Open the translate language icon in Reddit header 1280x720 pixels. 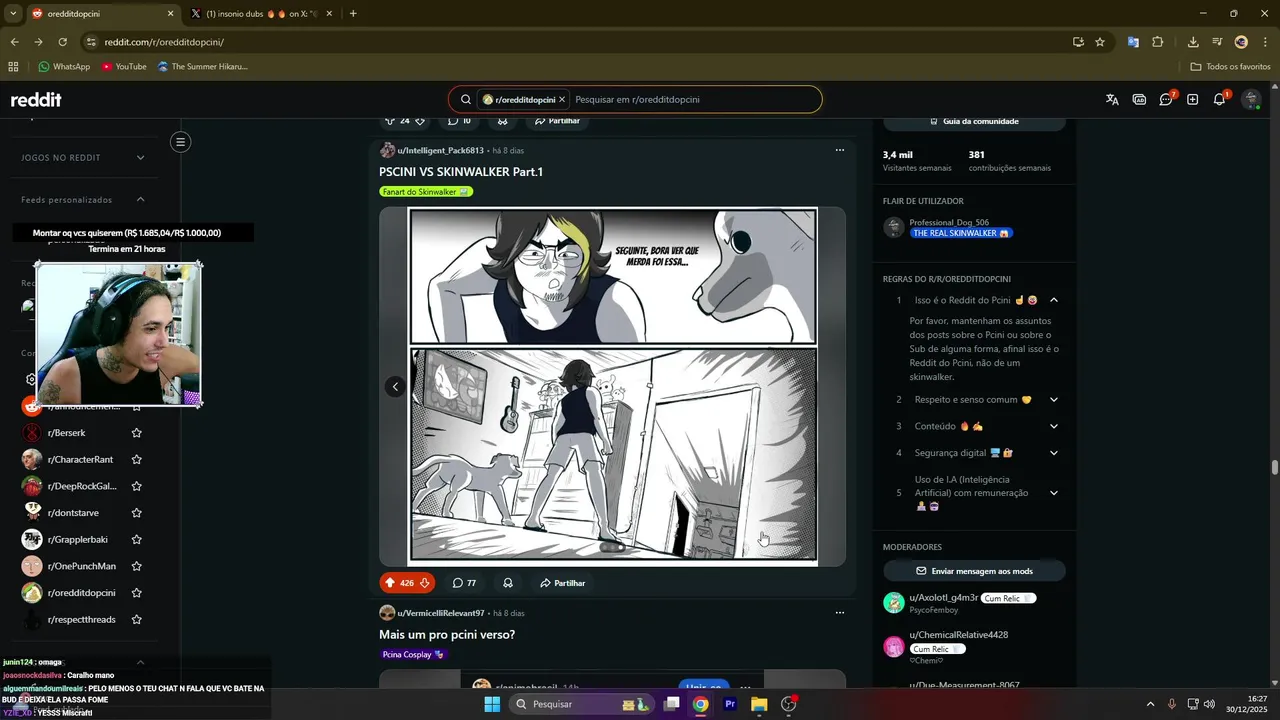pyautogui.click(x=1112, y=99)
